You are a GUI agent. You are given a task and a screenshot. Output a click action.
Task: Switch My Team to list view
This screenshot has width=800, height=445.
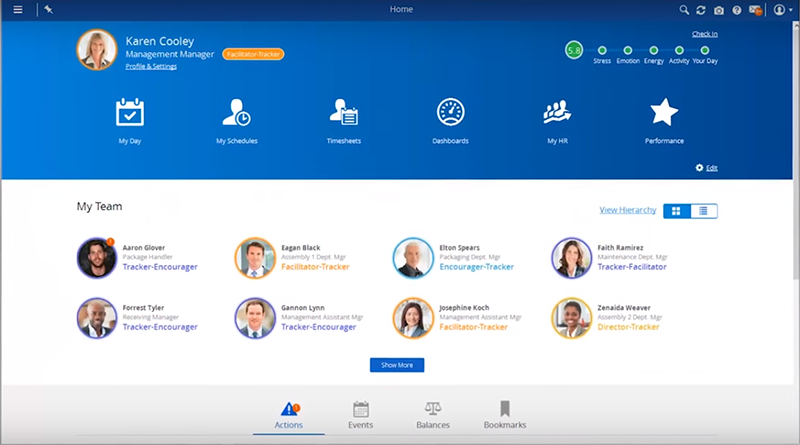pyautogui.click(x=704, y=211)
